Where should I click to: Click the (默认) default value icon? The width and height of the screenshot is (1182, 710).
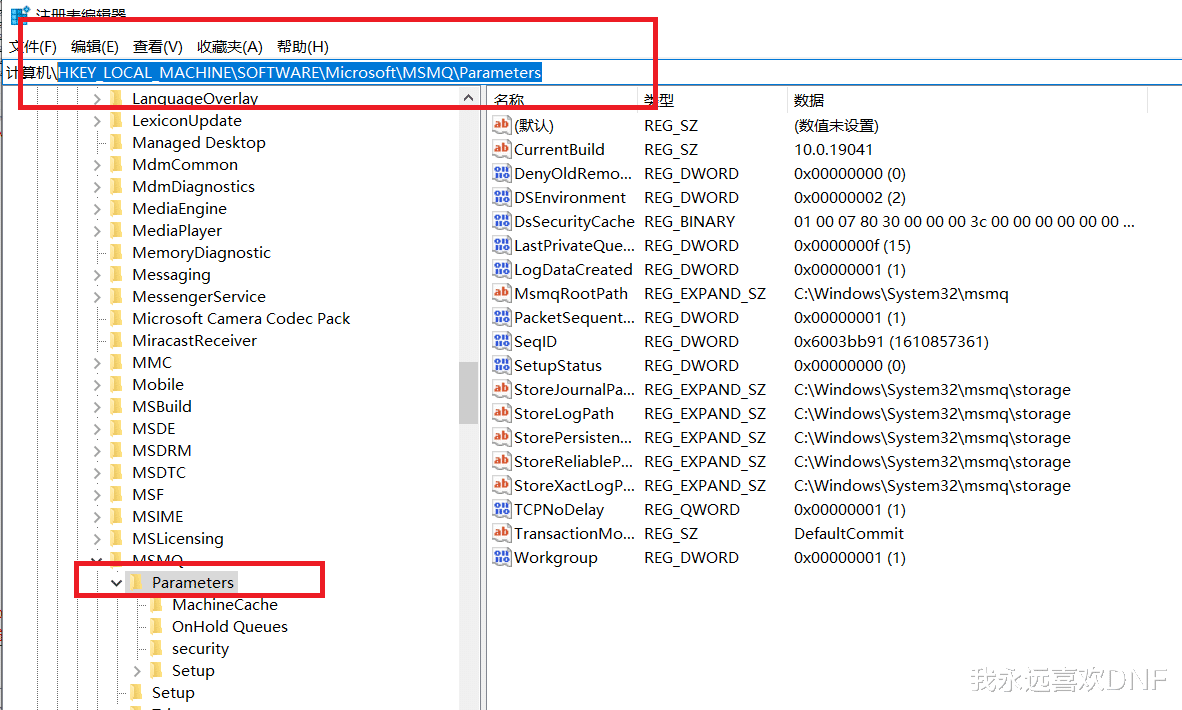[x=501, y=125]
